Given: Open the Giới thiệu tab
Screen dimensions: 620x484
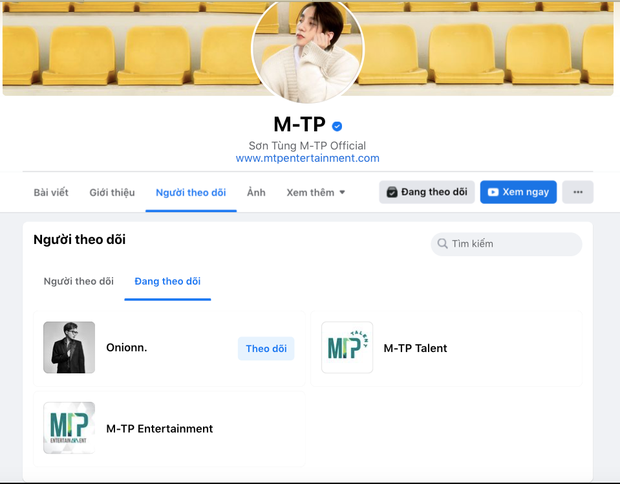Looking at the screenshot, I should tap(112, 192).
